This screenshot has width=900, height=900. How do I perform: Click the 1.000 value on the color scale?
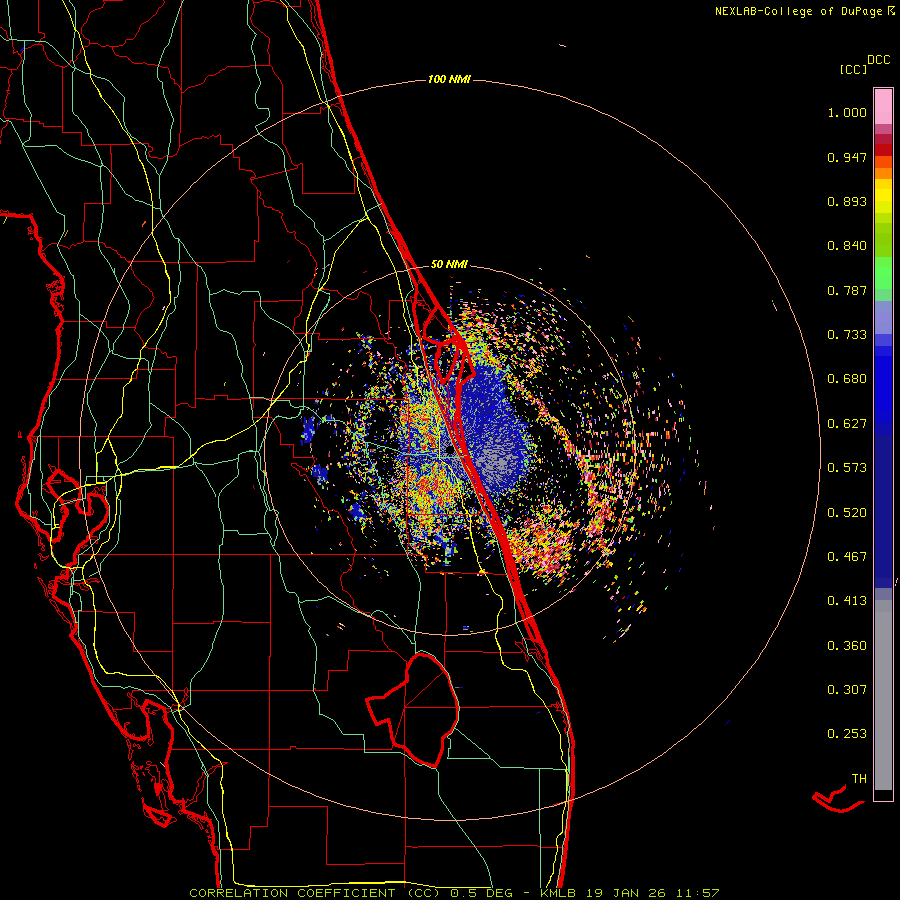point(847,112)
